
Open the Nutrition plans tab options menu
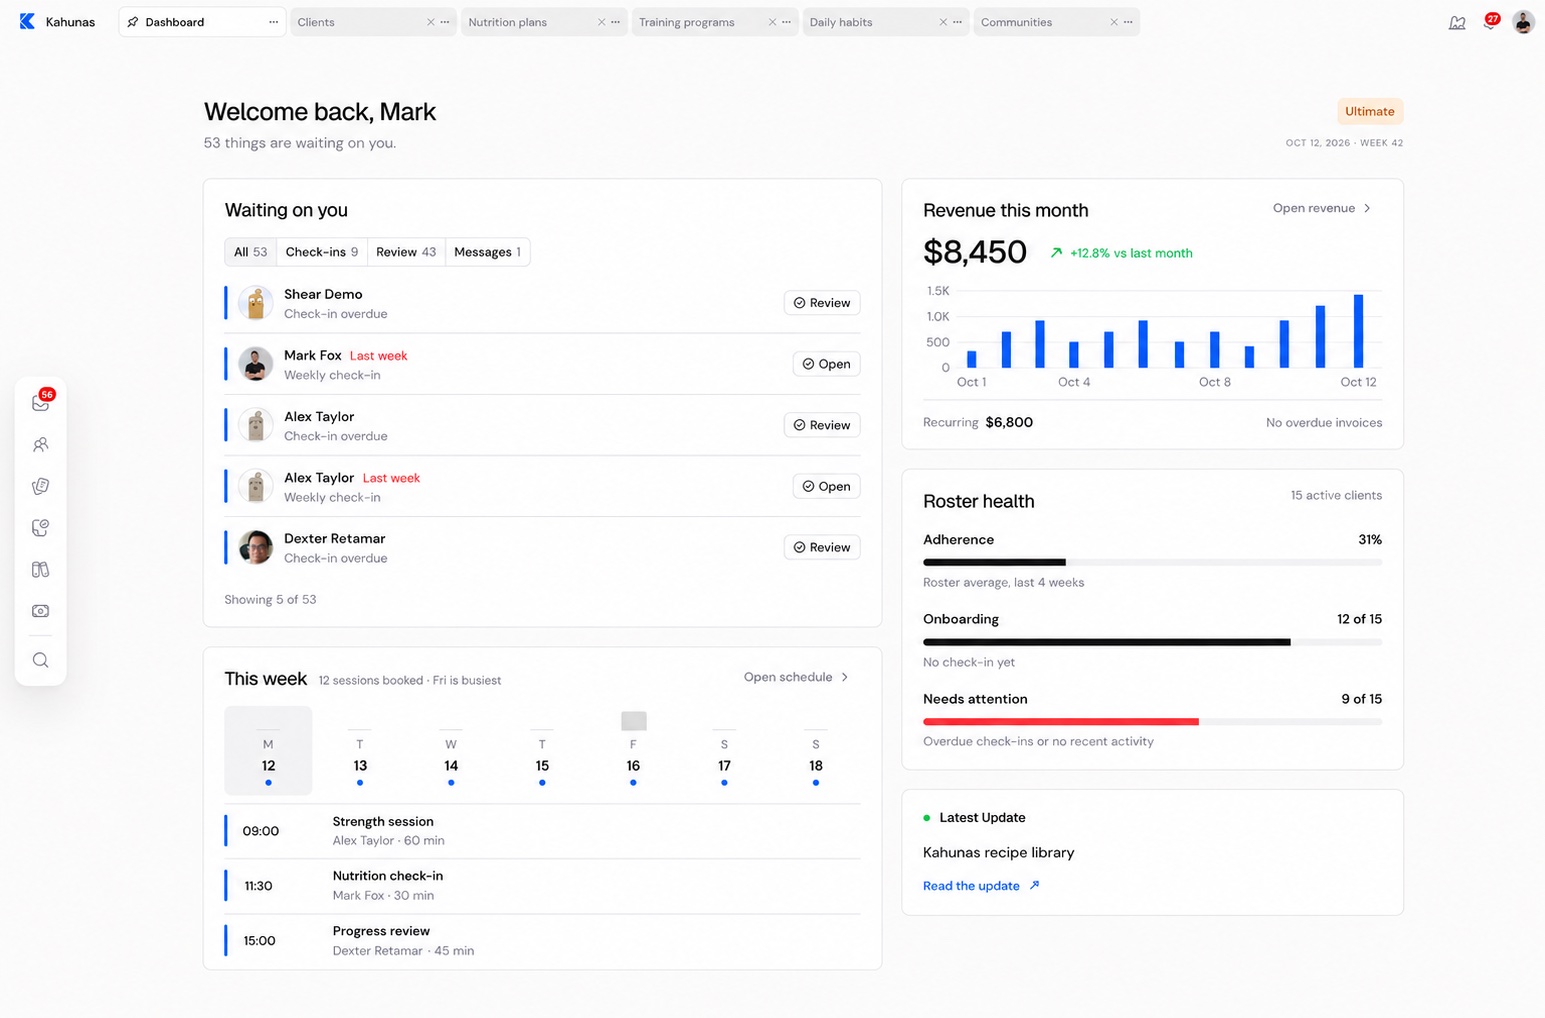tap(615, 22)
